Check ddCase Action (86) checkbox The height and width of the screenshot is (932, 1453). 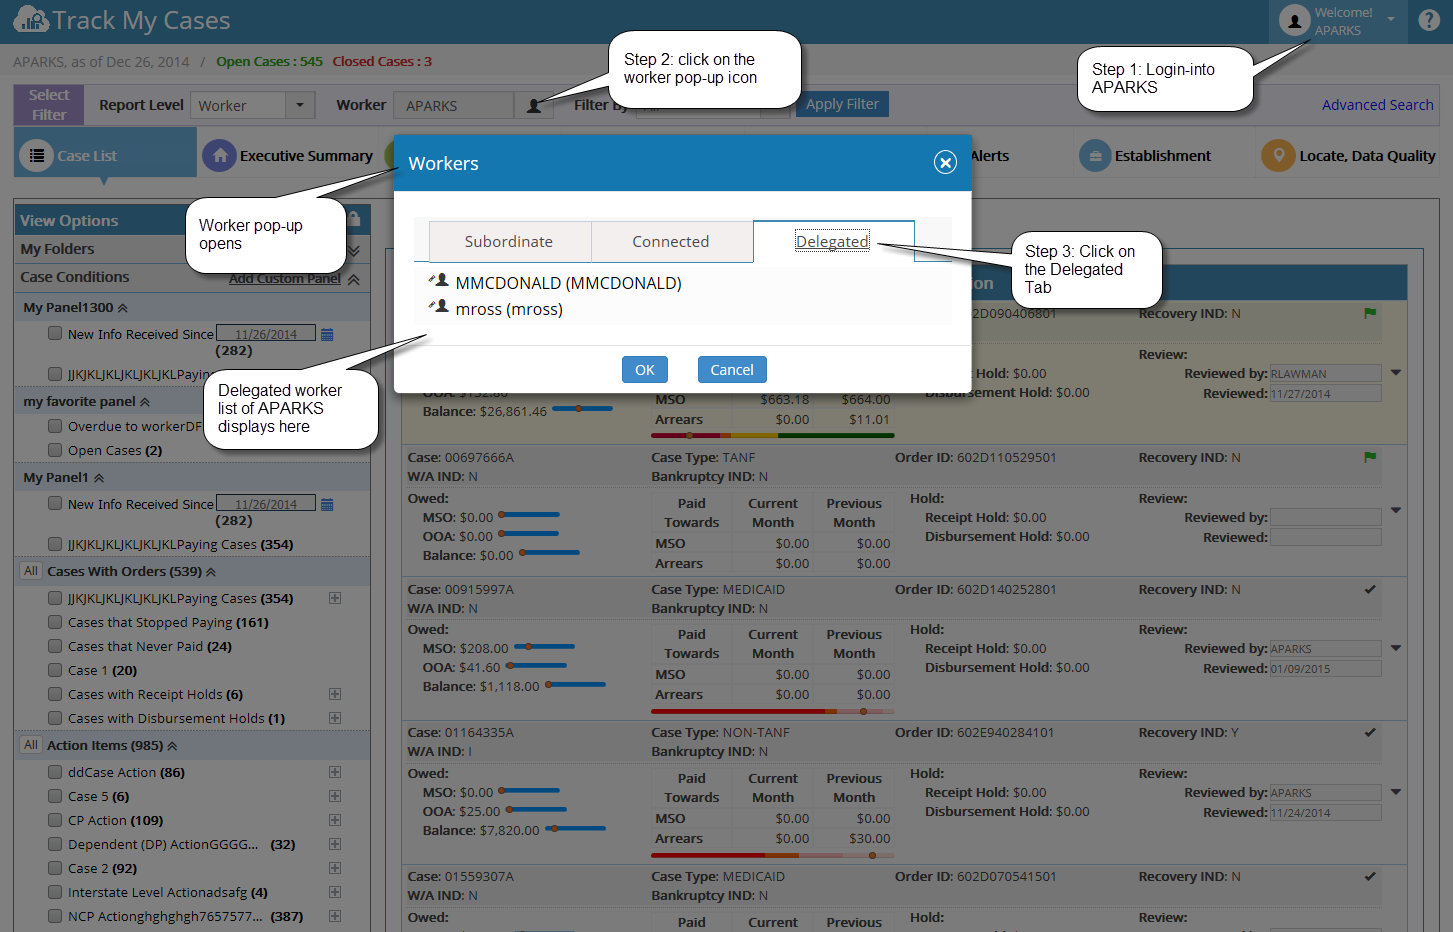pyautogui.click(x=55, y=772)
